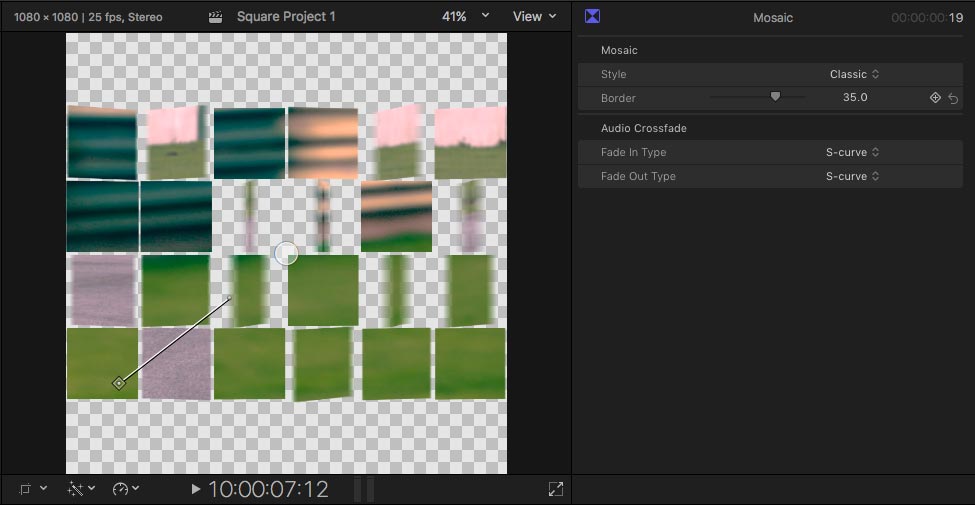The height and width of the screenshot is (505, 975).
Task: Click the Style parameter label
Action: (613, 74)
